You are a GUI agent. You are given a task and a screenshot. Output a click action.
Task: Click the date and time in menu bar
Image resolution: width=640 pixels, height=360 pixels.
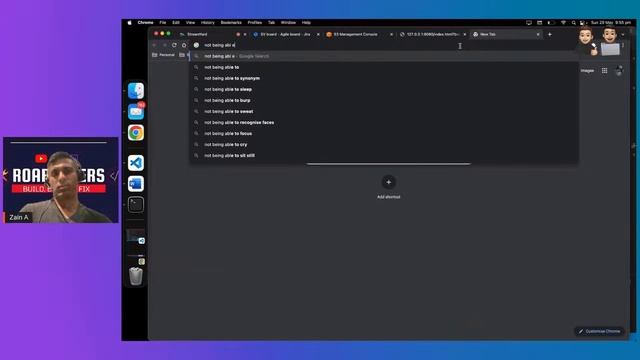(x=611, y=23)
